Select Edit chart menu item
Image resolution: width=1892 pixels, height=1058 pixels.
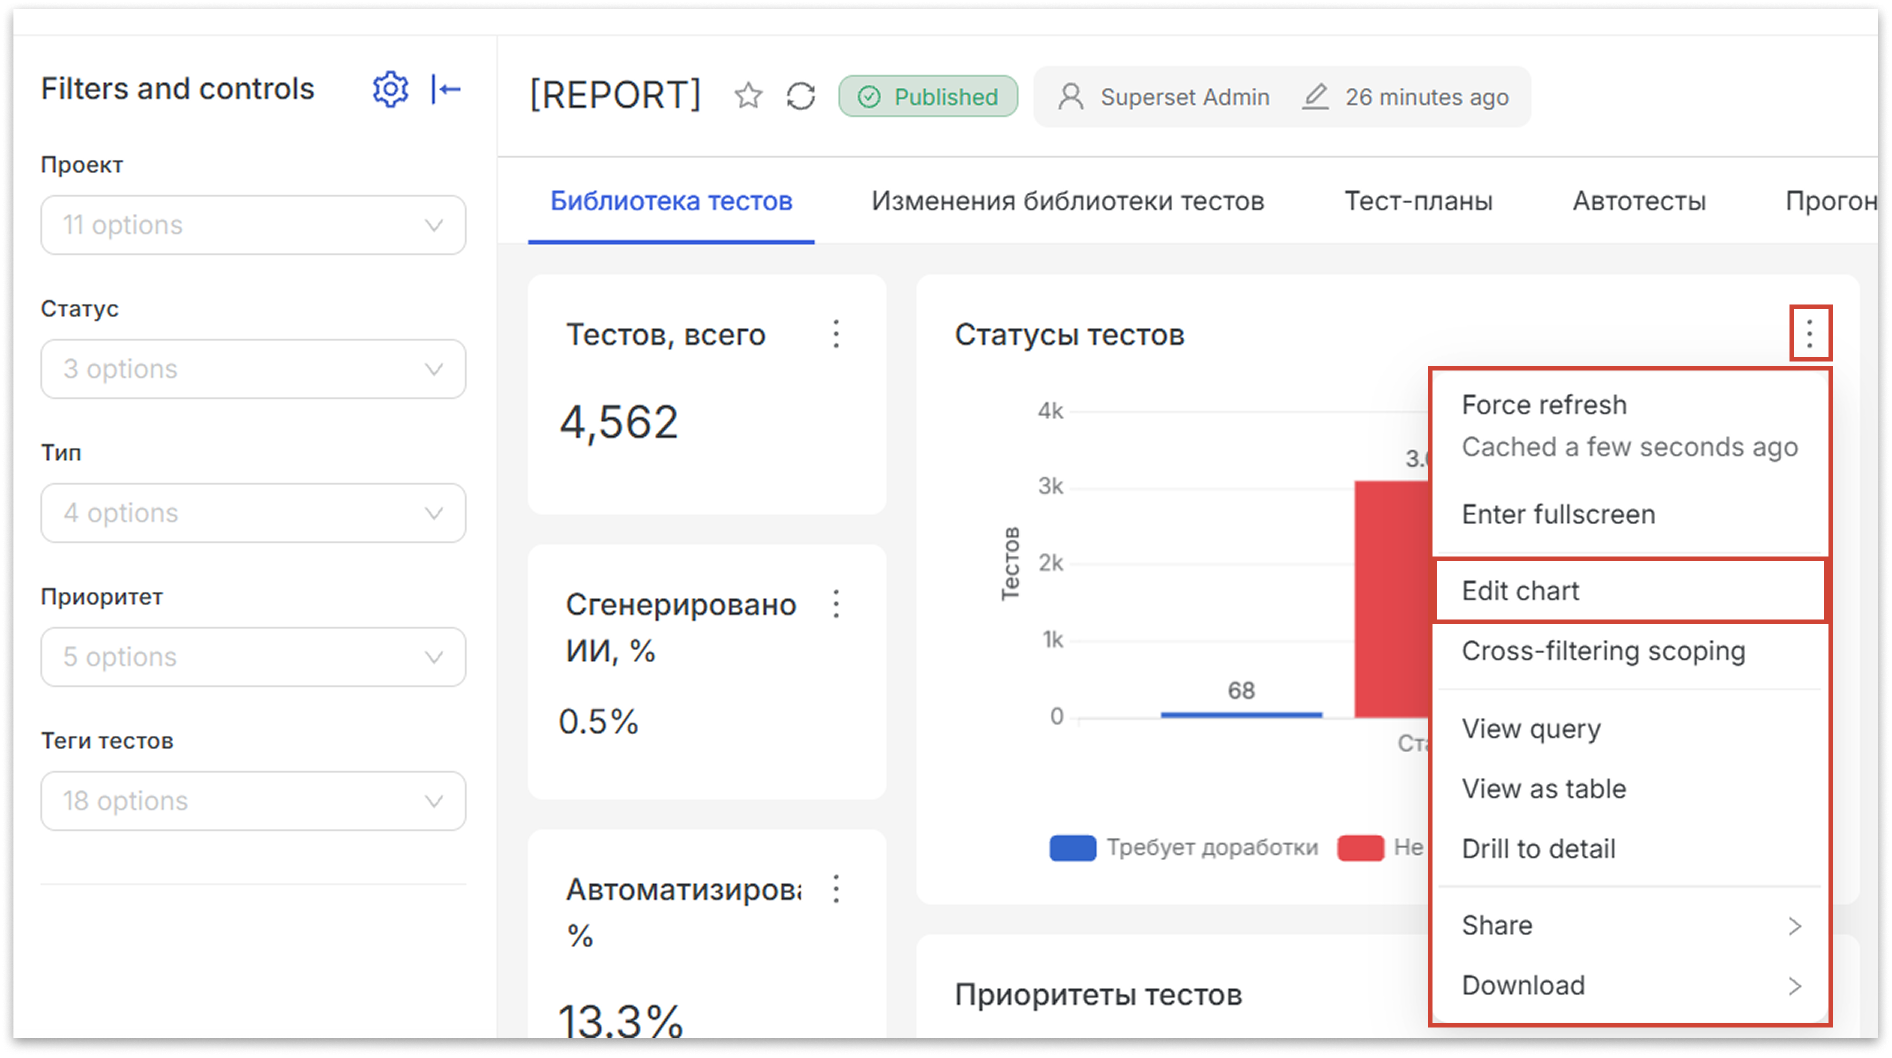[x=1630, y=591]
